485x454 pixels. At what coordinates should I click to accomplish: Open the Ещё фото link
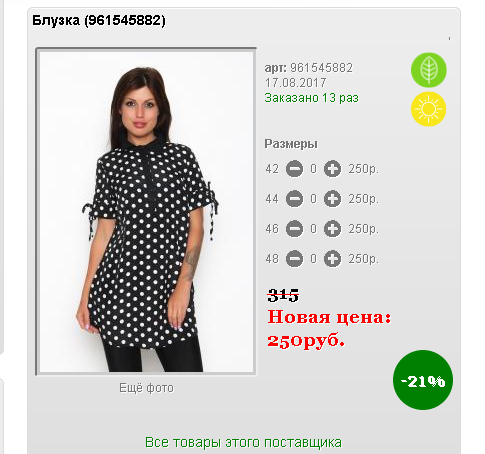tap(146, 388)
